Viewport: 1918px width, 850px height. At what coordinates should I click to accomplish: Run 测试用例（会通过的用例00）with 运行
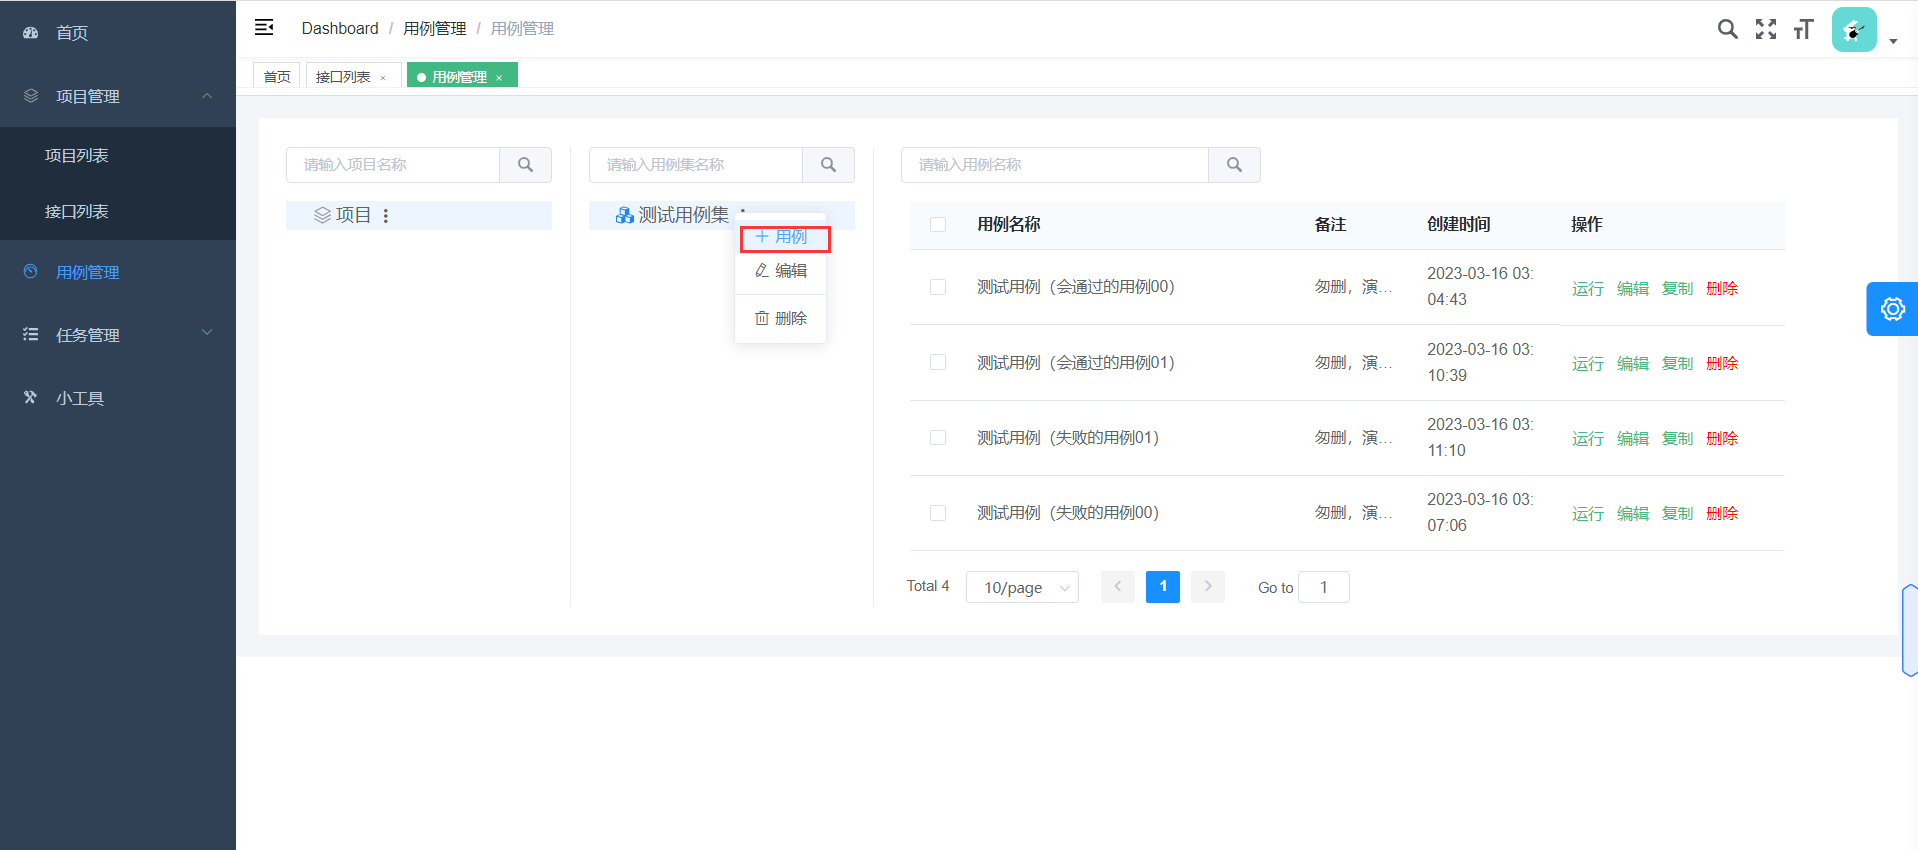1587,288
